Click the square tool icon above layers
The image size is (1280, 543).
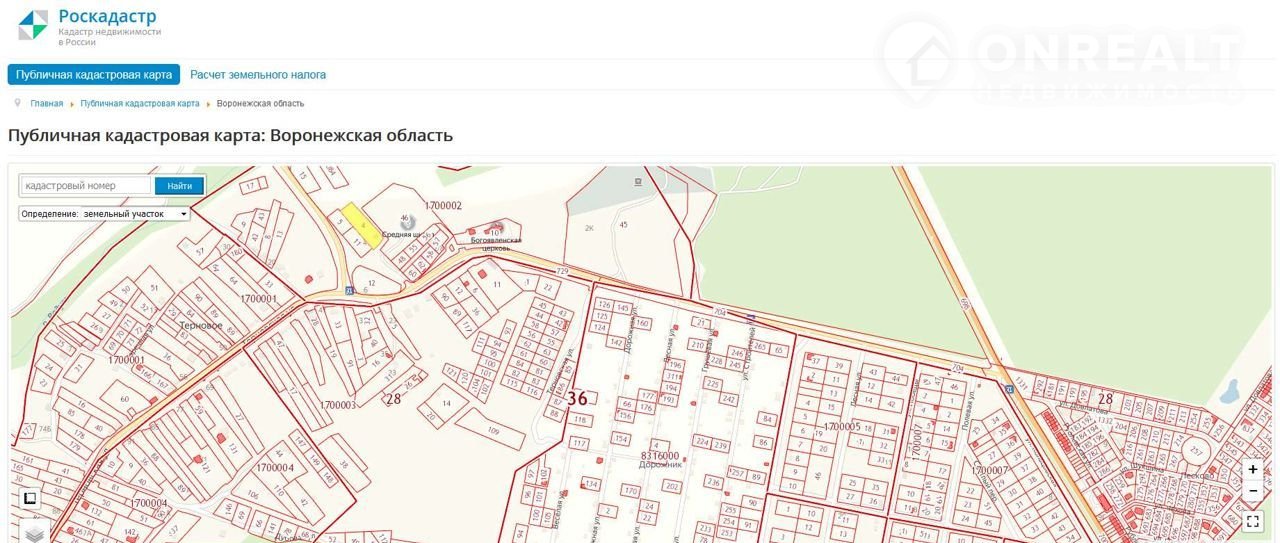[30, 498]
